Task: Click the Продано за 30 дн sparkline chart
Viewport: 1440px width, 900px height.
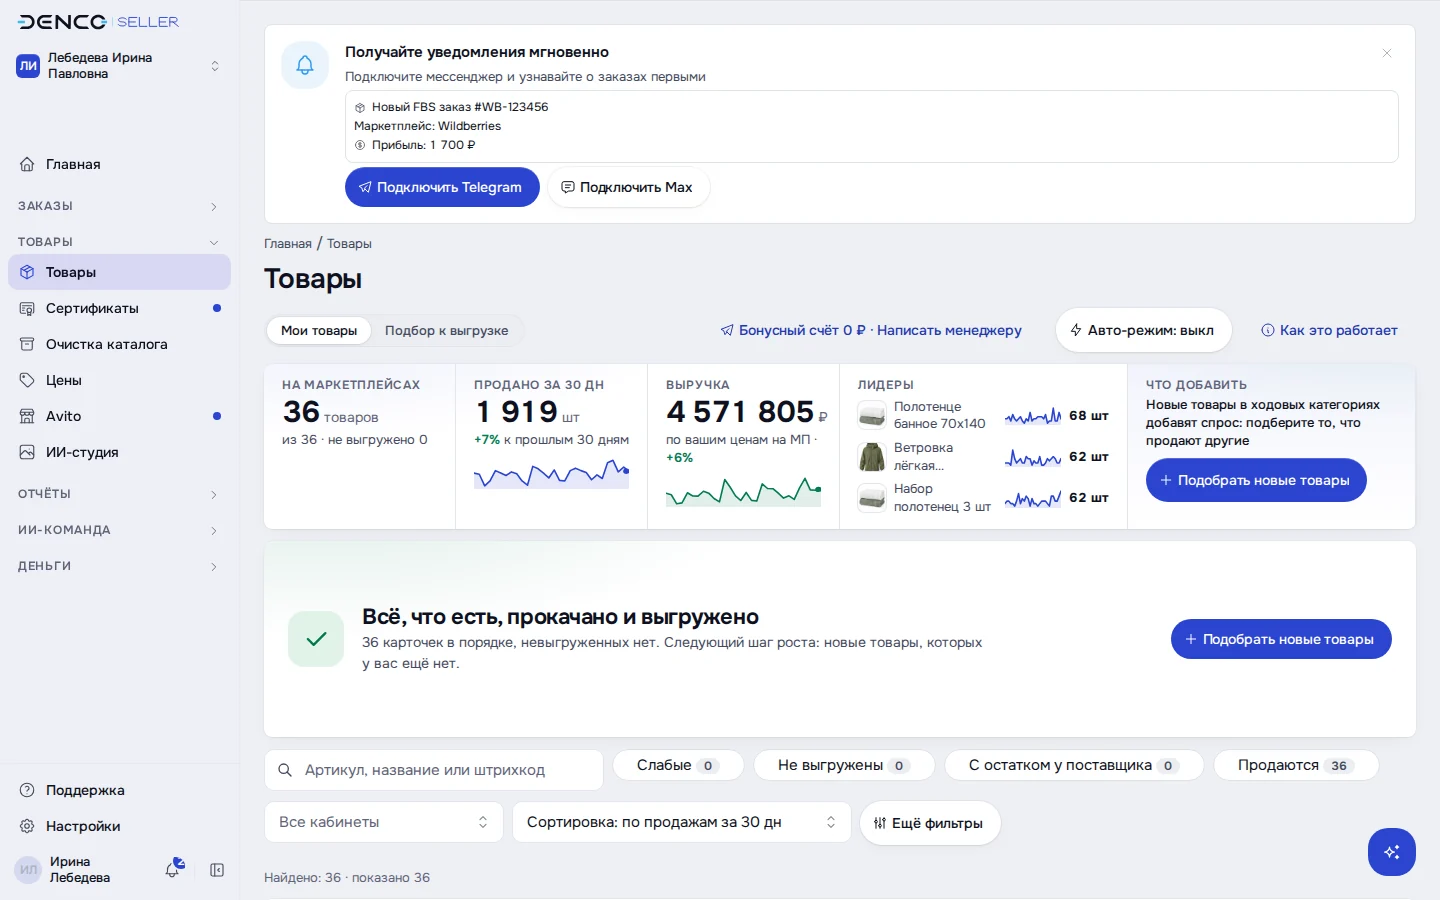Action: [551, 474]
